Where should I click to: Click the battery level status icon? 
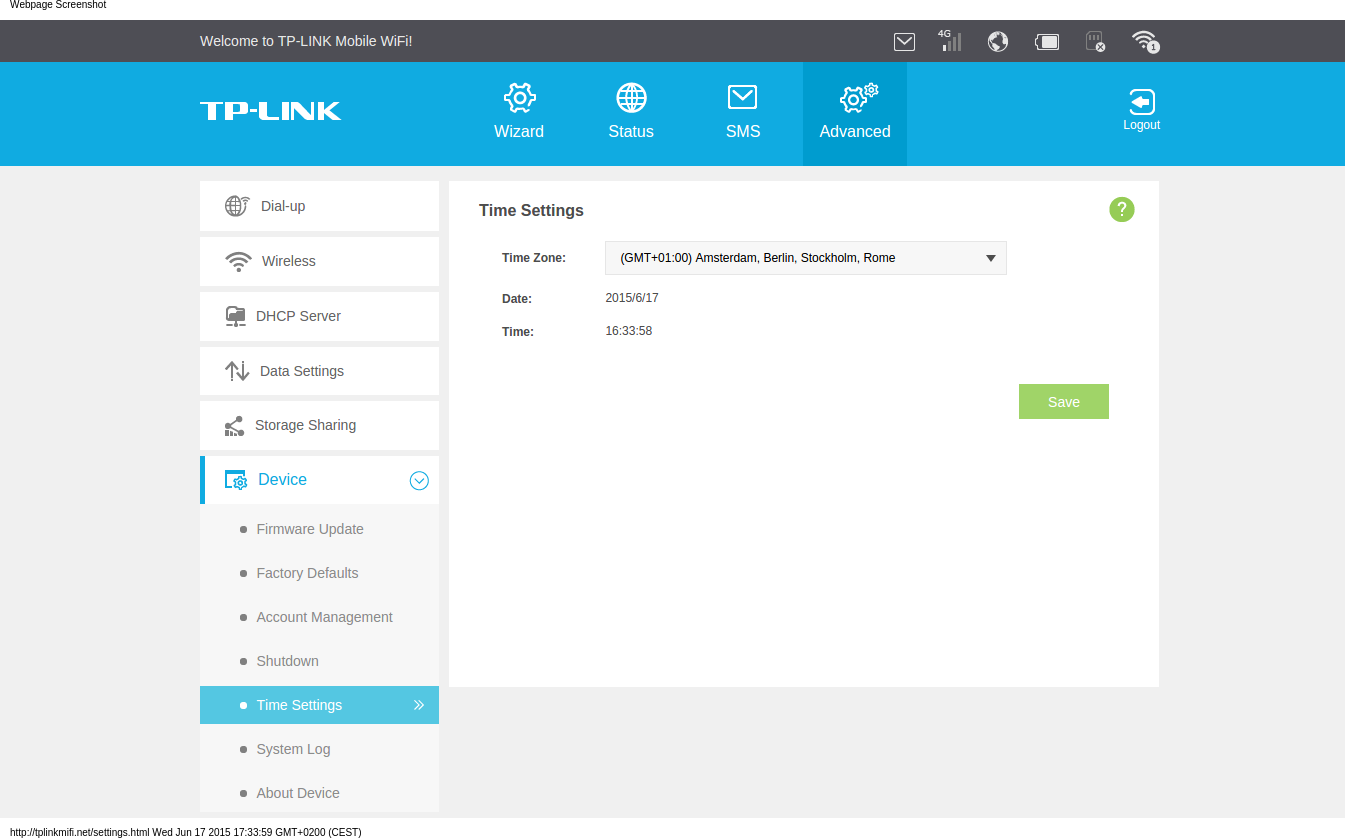click(x=1046, y=41)
